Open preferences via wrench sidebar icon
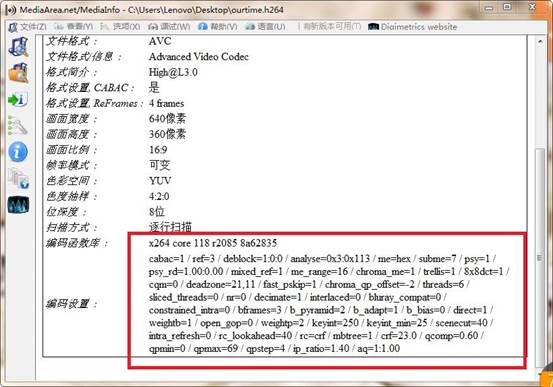This screenshot has width=553, height=387. click(x=18, y=126)
